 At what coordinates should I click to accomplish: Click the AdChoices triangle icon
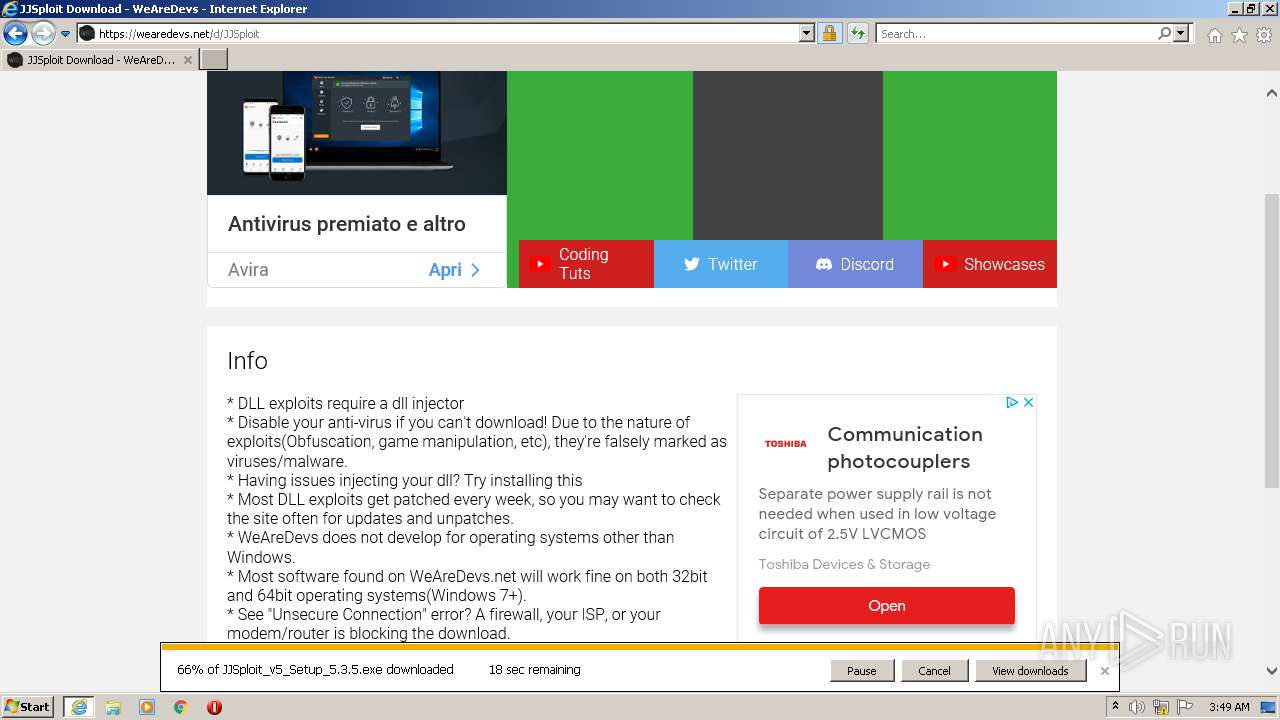click(1011, 402)
